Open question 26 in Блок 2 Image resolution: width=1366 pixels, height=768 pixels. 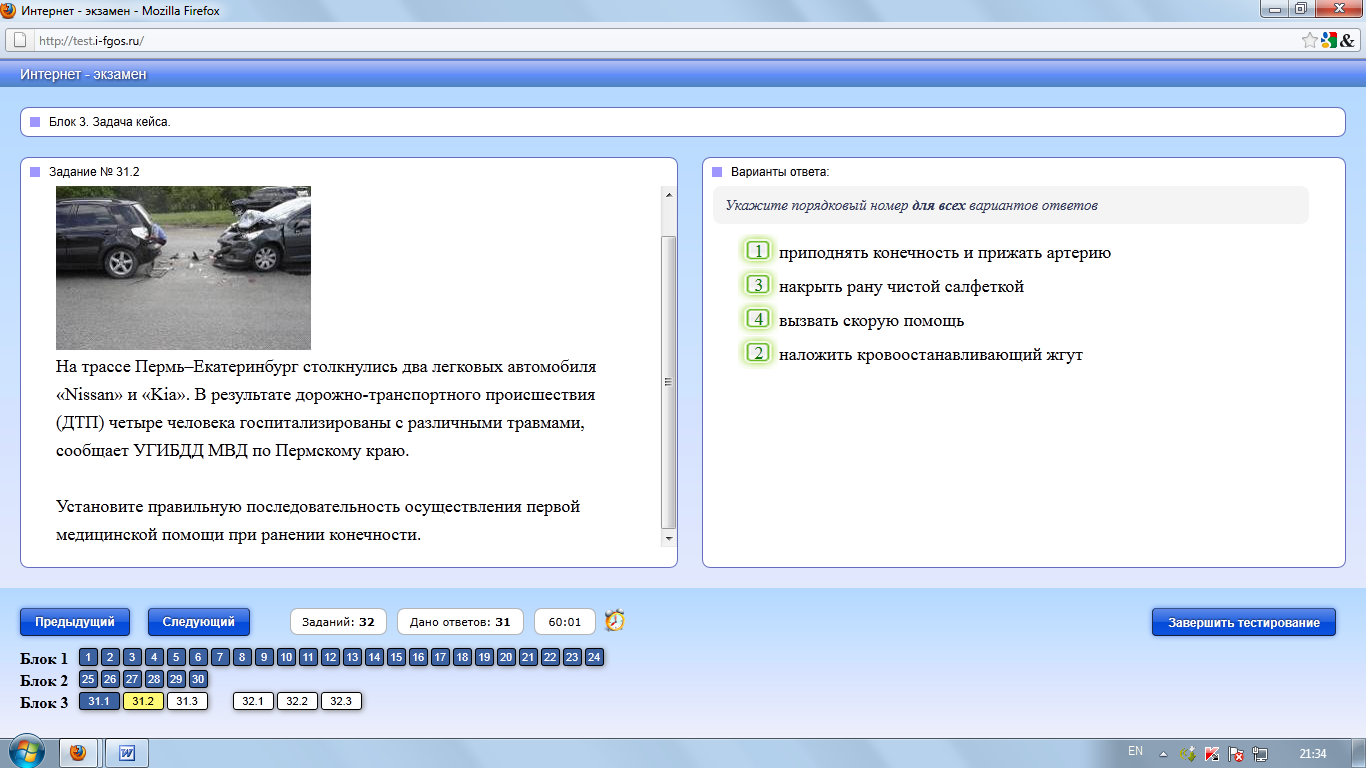111,679
